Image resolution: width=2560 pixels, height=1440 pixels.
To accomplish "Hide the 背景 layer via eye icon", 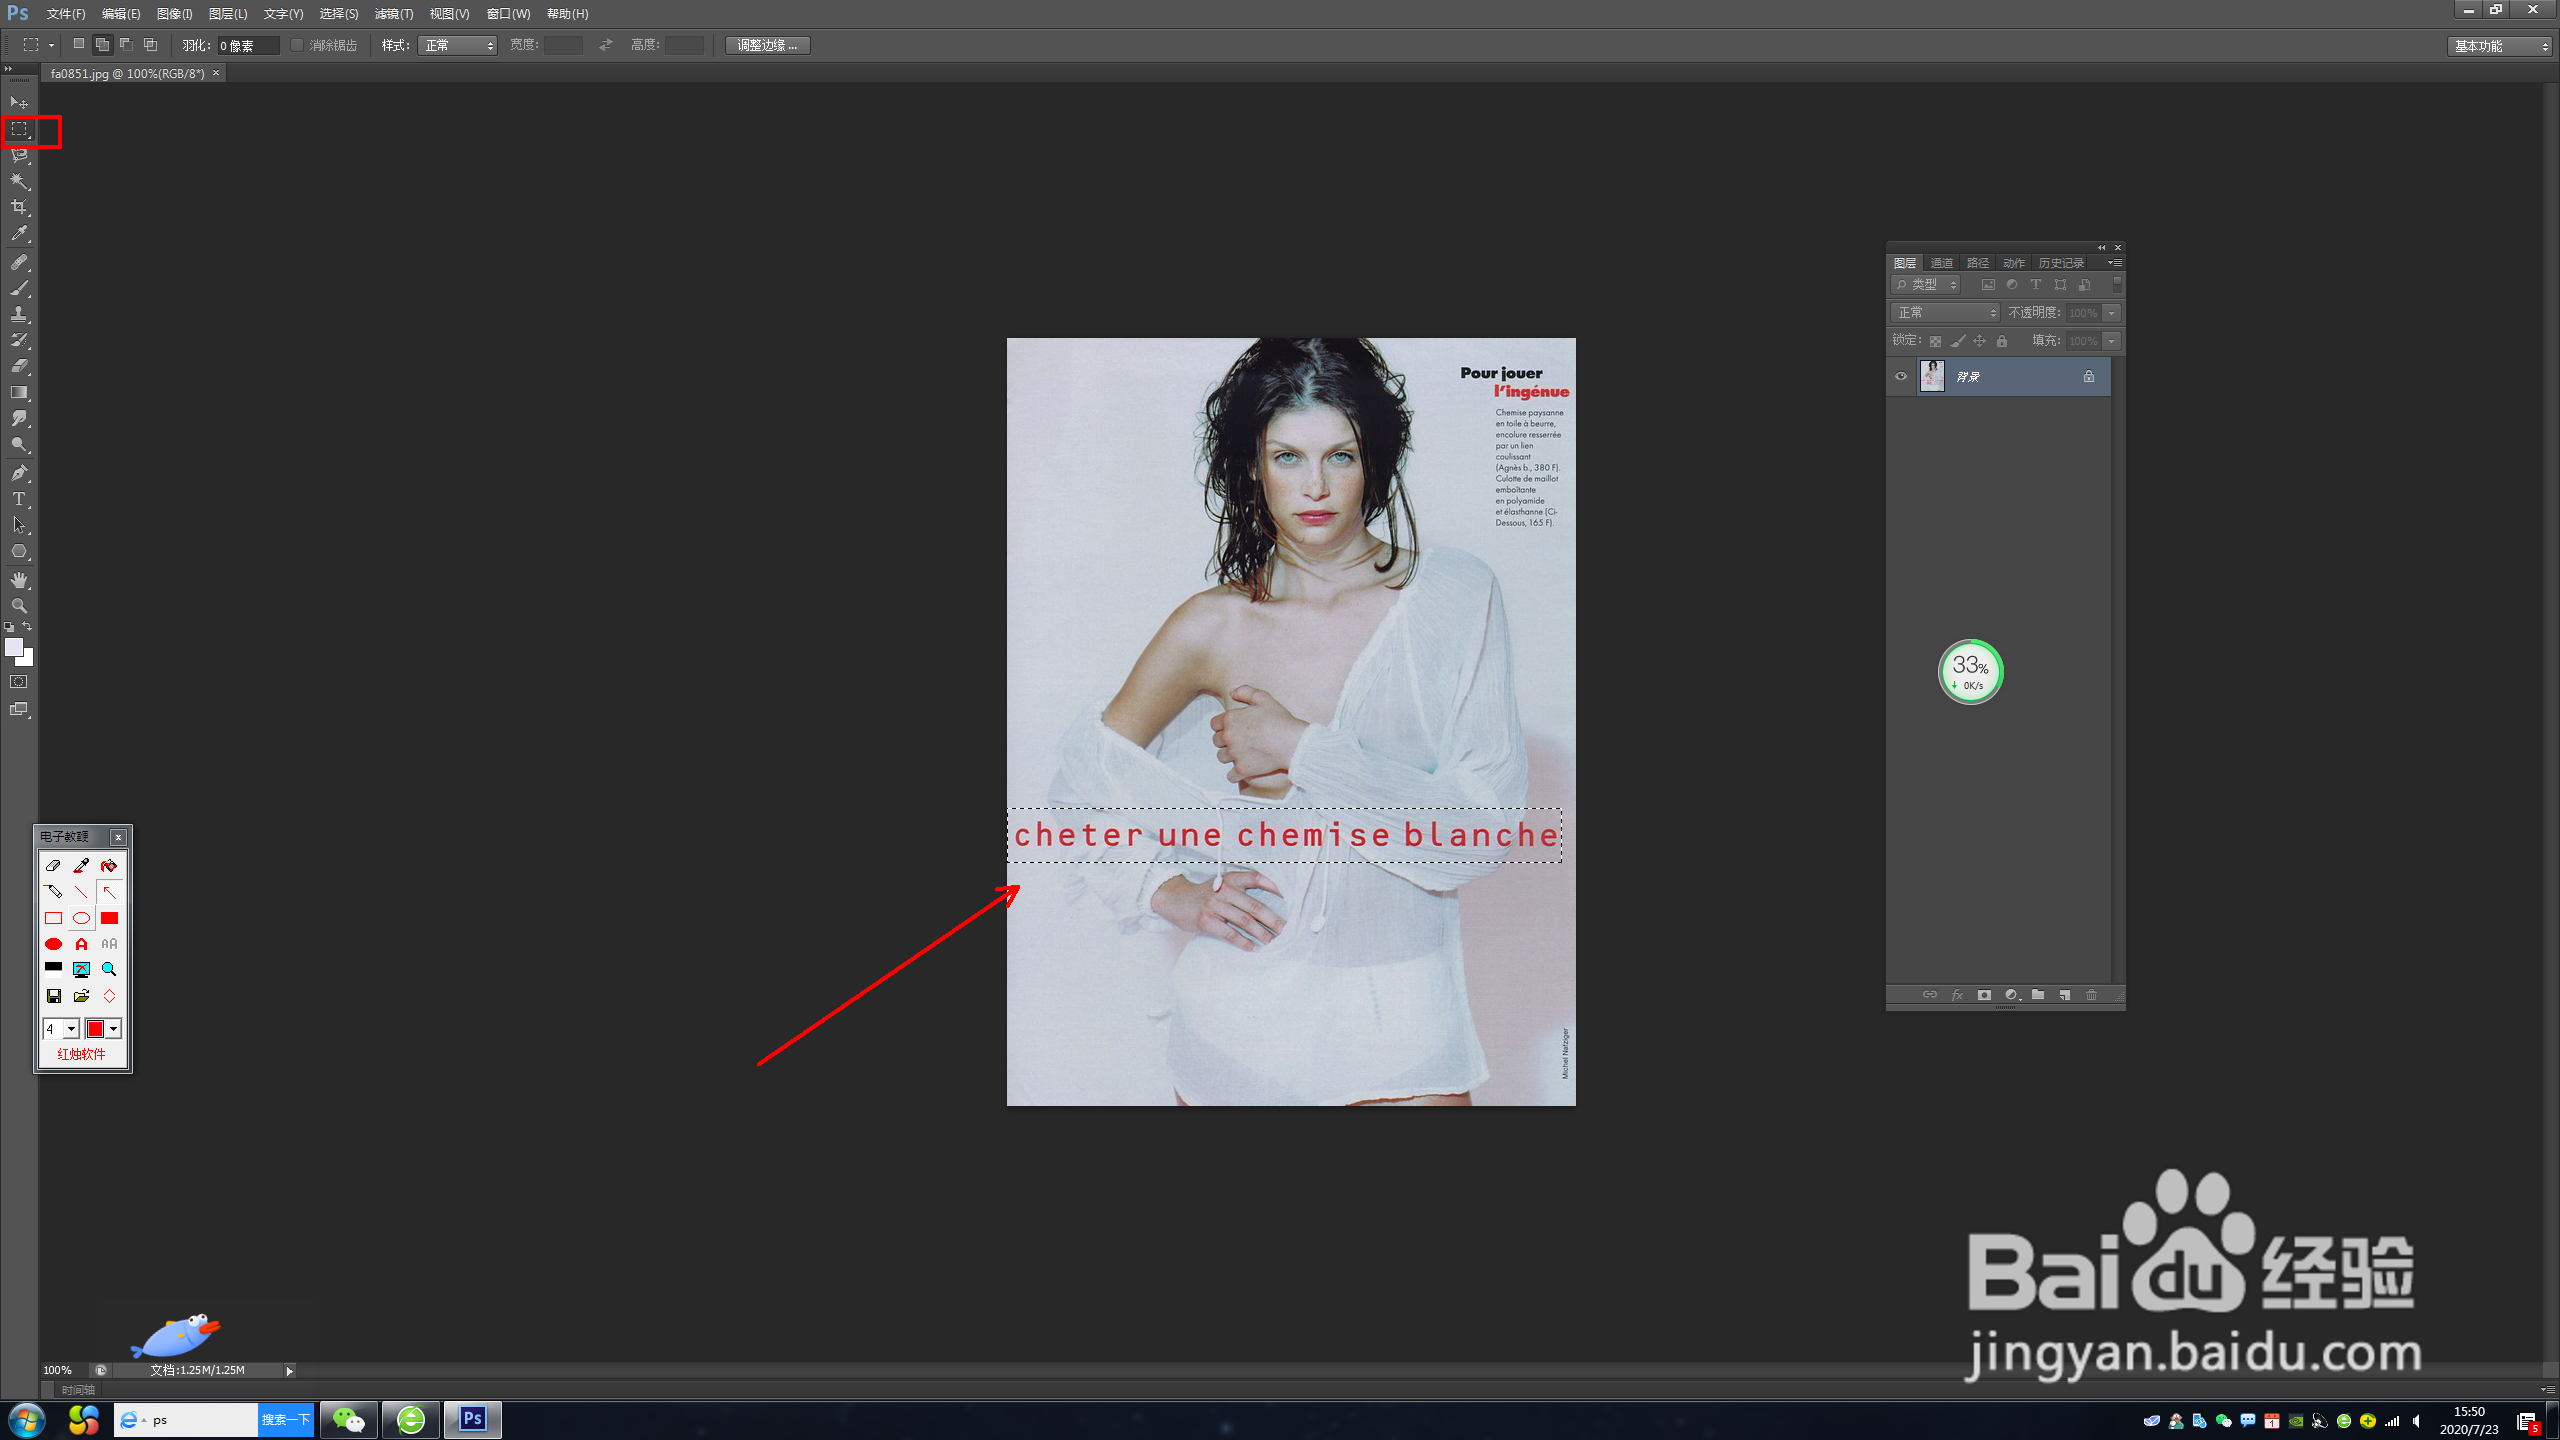I will [1901, 377].
